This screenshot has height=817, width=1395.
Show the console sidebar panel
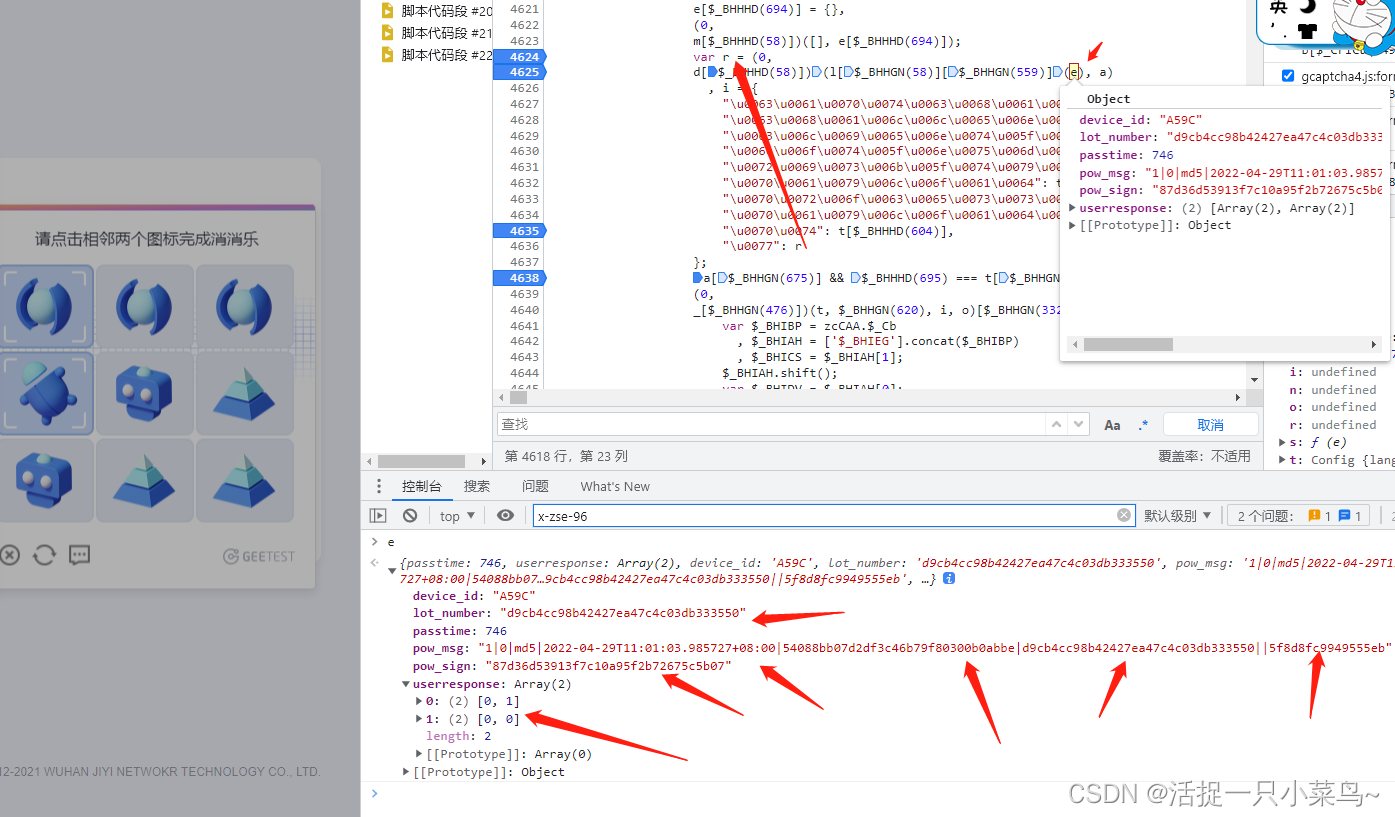pos(378,516)
